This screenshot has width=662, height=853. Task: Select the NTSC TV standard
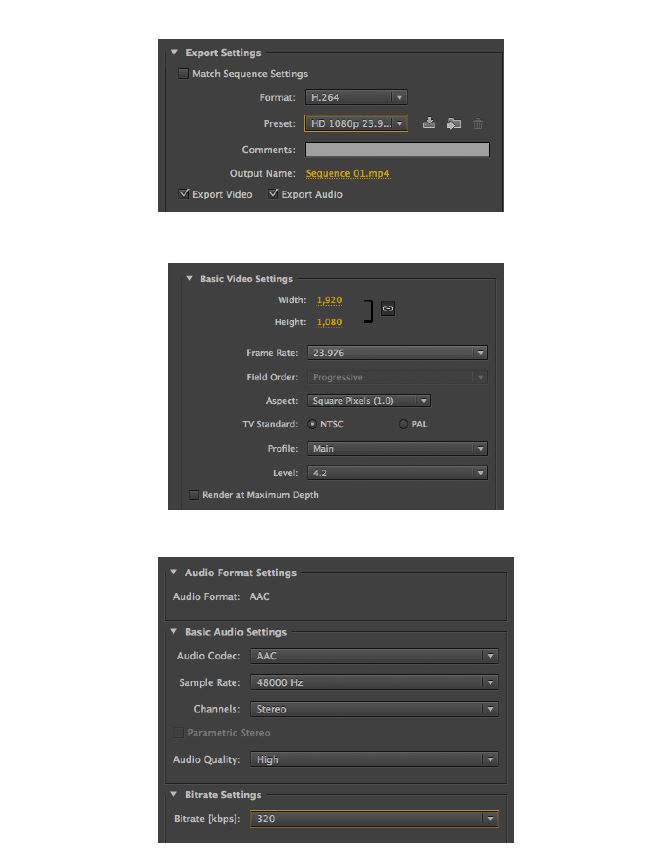click(x=312, y=424)
